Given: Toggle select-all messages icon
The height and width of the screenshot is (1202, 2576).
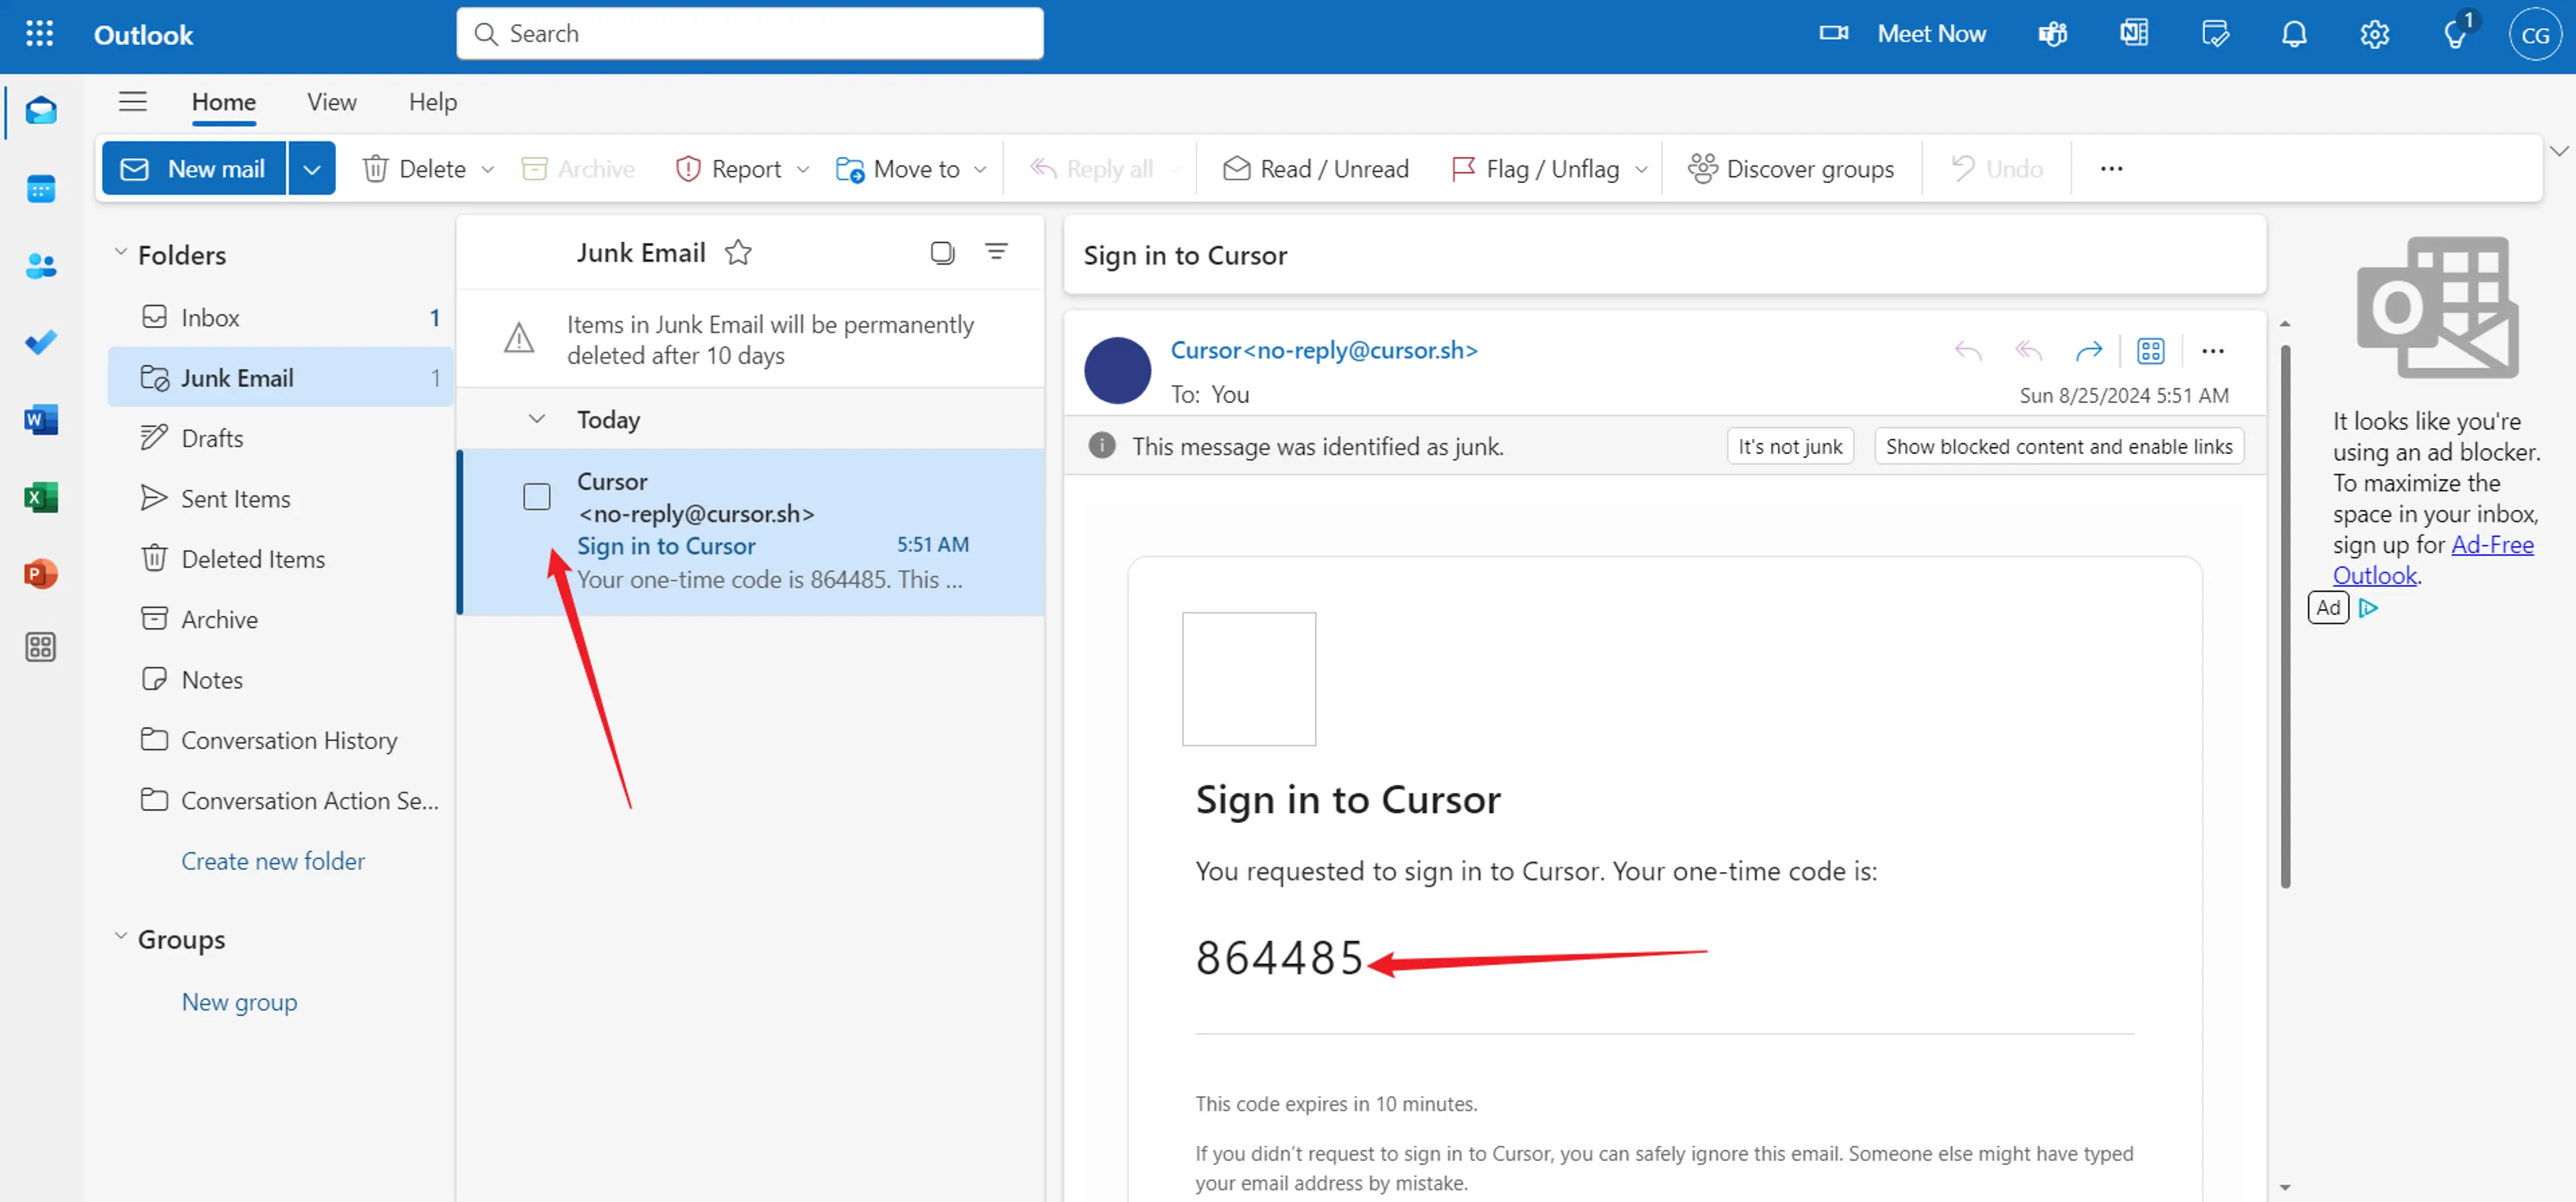Looking at the screenshot, I should (942, 252).
